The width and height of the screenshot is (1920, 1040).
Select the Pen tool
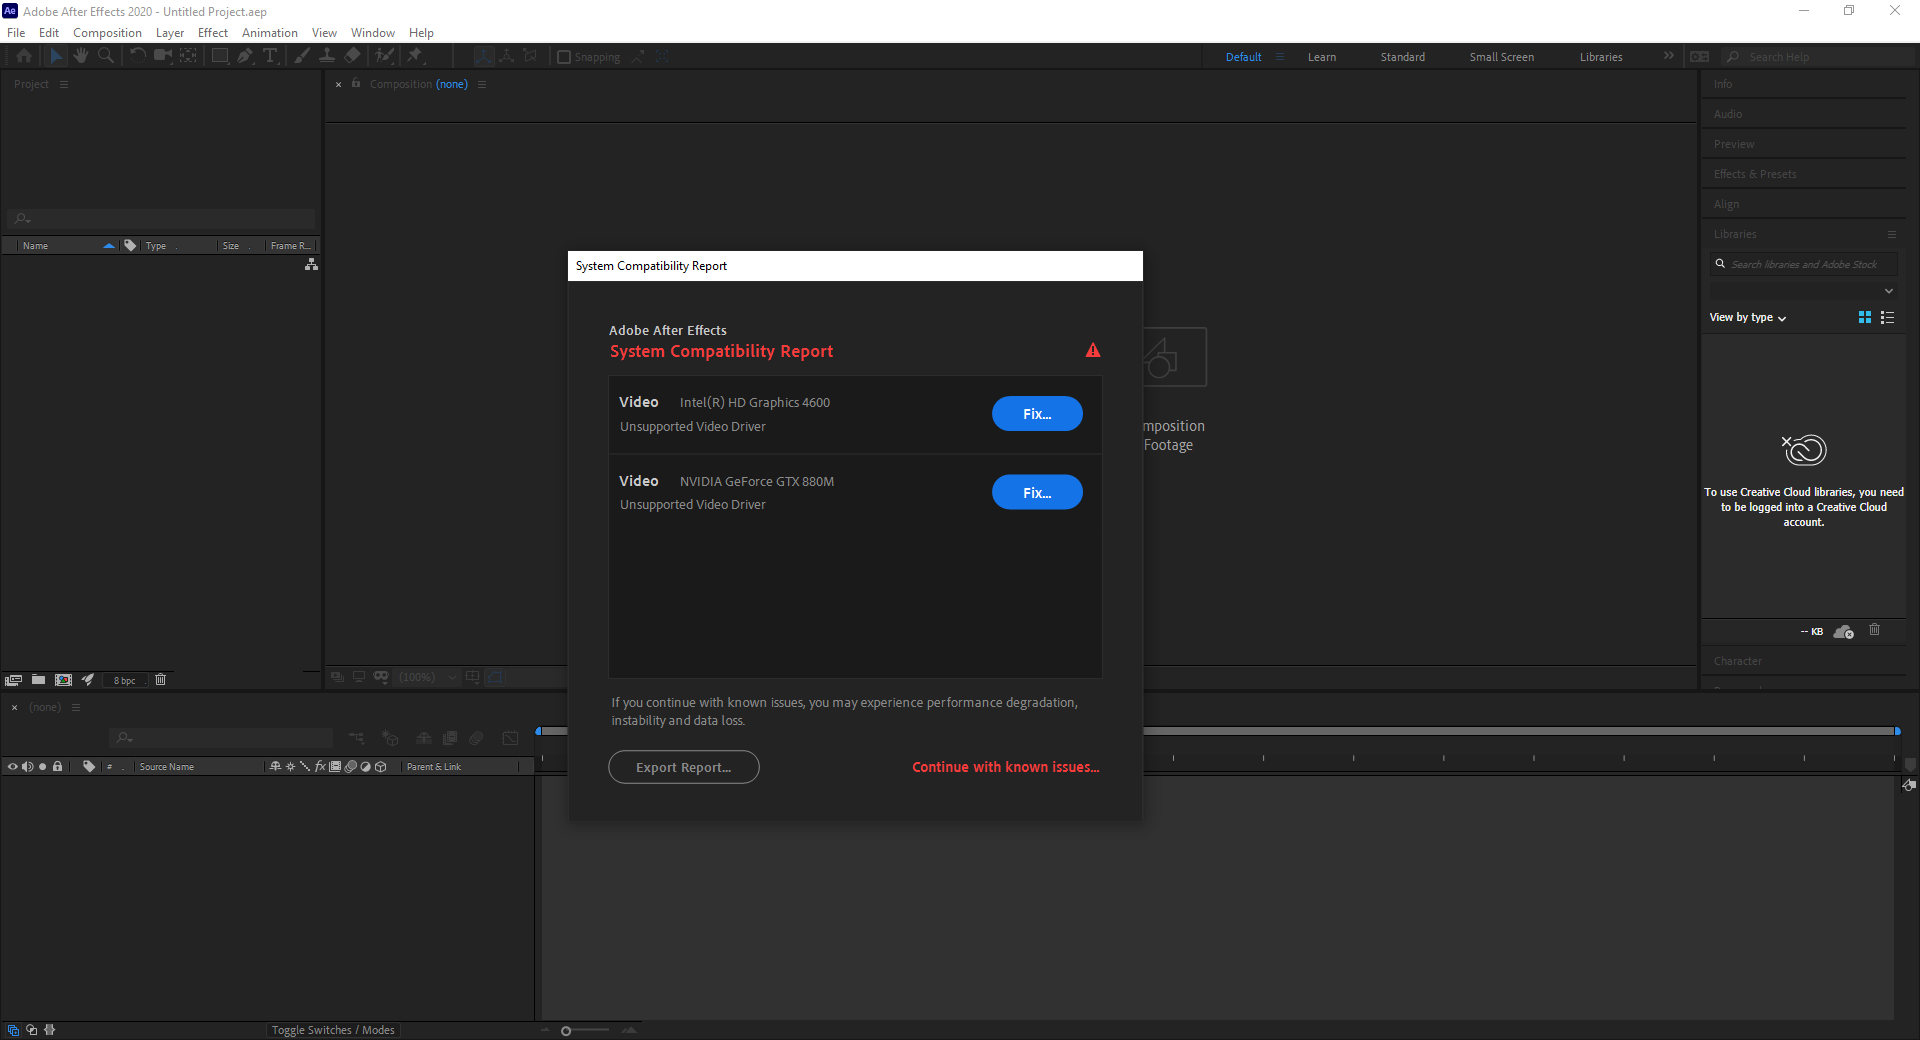point(245,56)
